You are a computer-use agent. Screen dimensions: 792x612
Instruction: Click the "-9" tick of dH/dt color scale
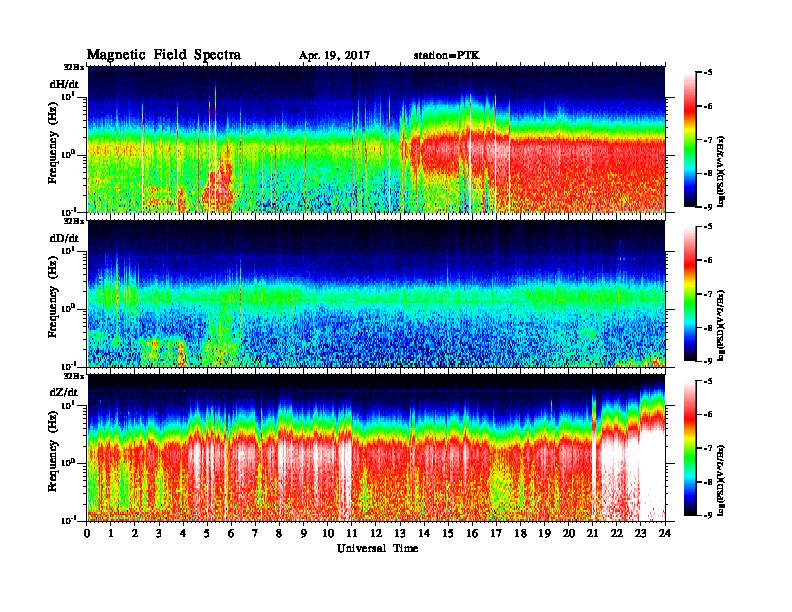[x=708, y=207]
